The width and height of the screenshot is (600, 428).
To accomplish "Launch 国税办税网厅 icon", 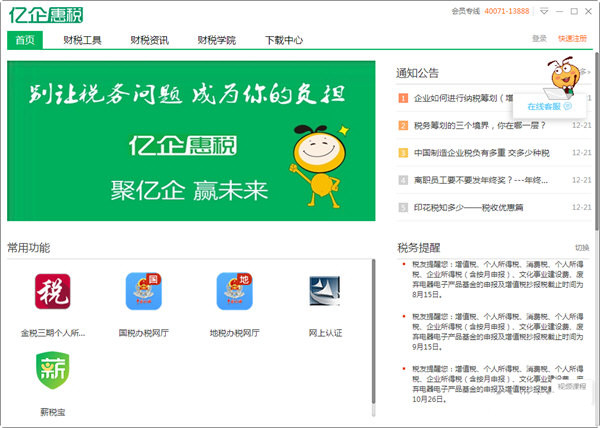I will pos(143,291).
